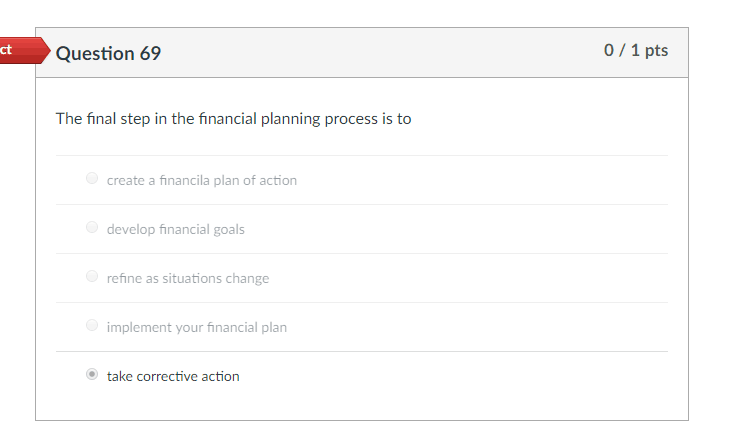This screenshot has height=436, width=734.
Task: Click the 'take corrective action' answer text
Action: pyautogui.click(x=173, y=376)
